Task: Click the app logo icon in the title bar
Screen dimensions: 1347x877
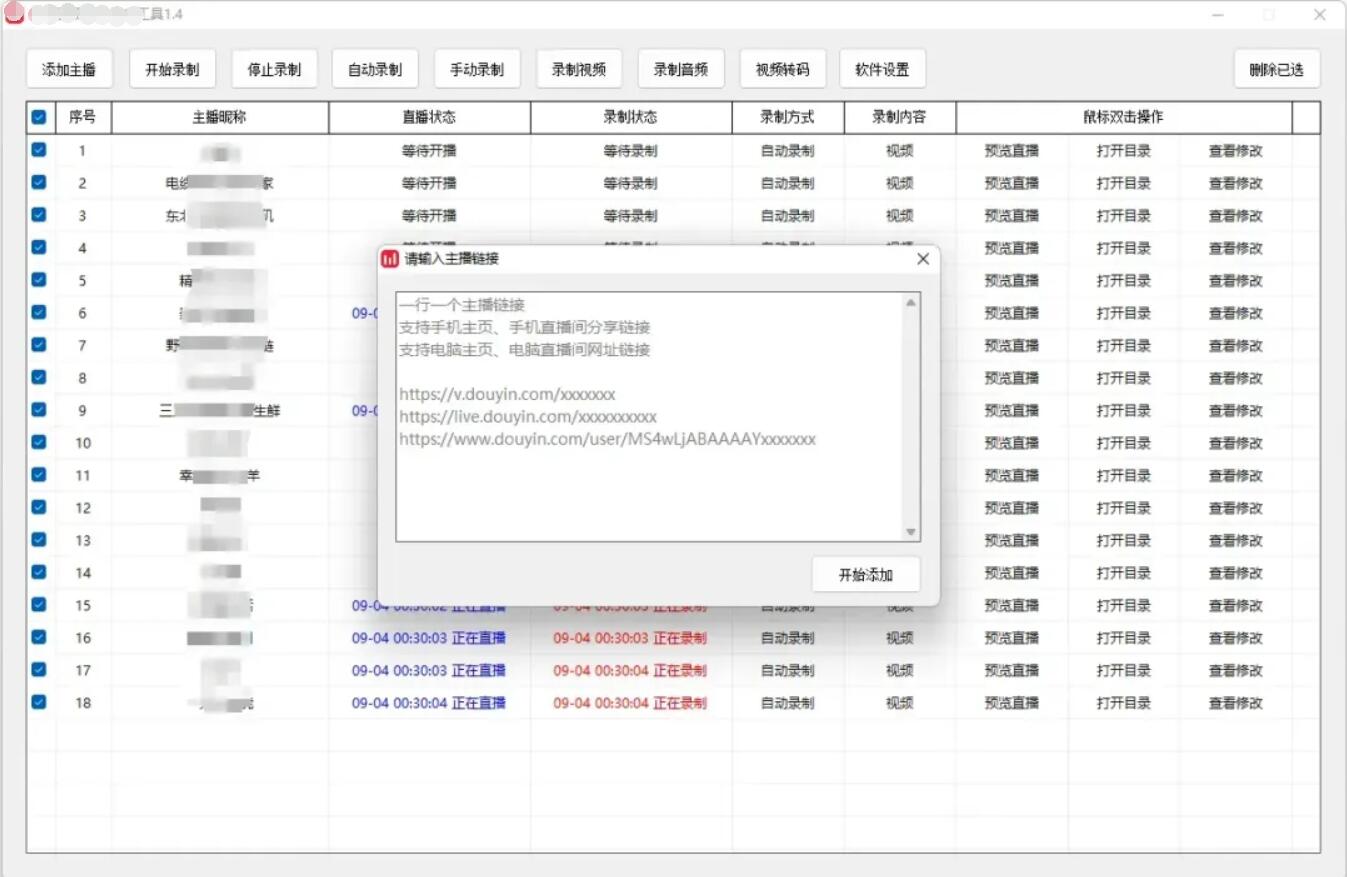Action: click(12, 14)
